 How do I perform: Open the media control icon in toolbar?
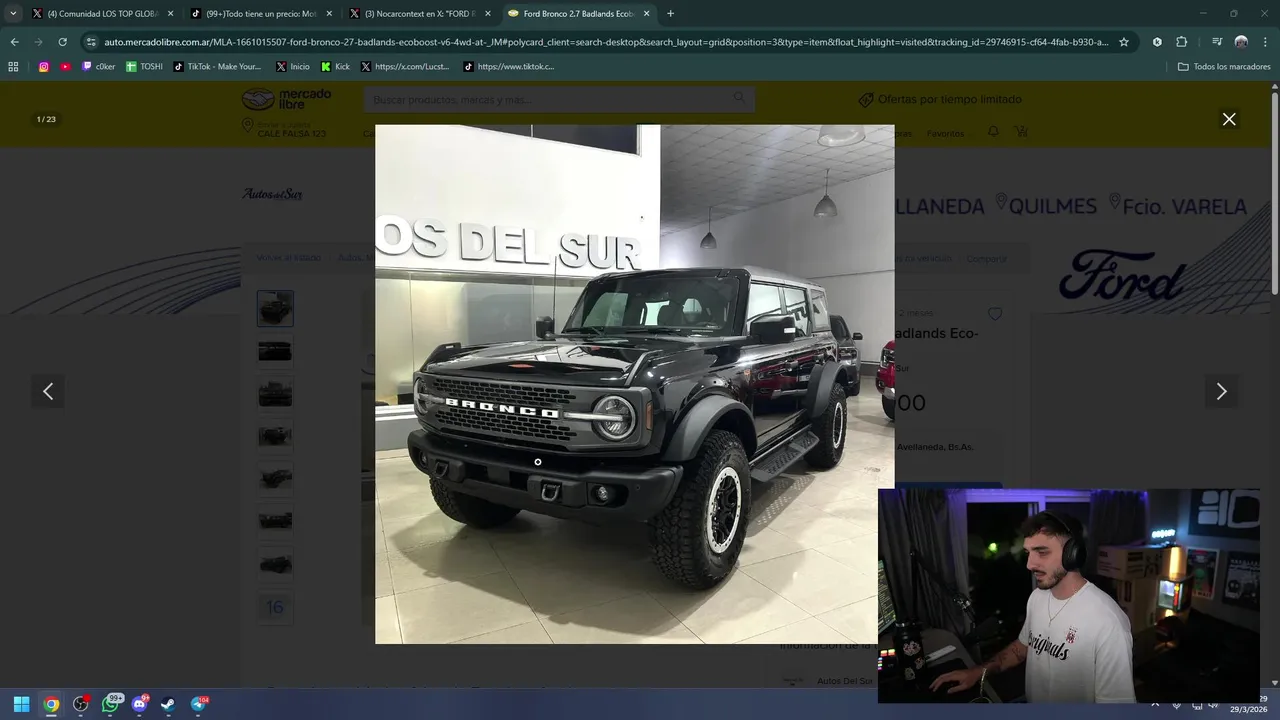tap(1217, 42)
